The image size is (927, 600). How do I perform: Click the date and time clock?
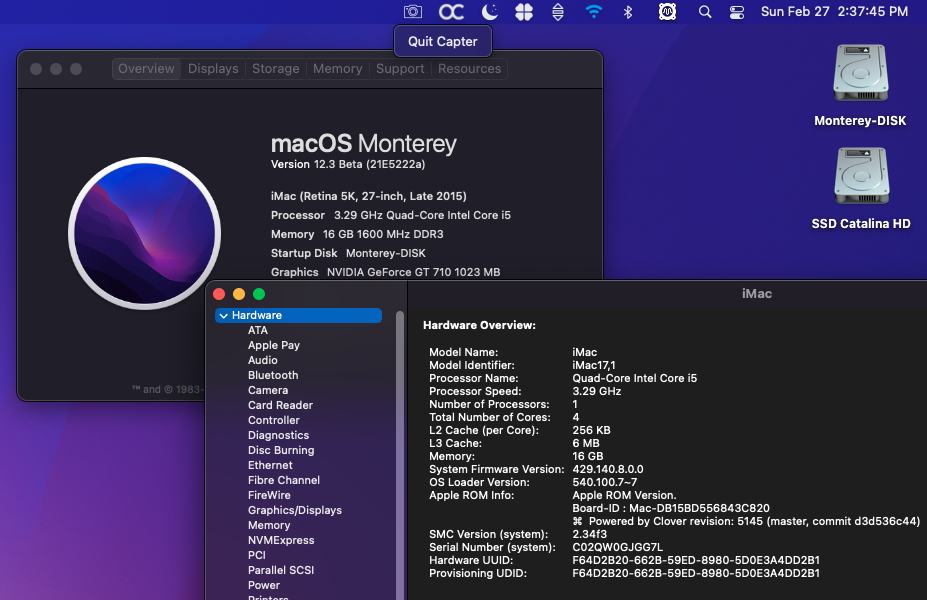pos(834,12)
